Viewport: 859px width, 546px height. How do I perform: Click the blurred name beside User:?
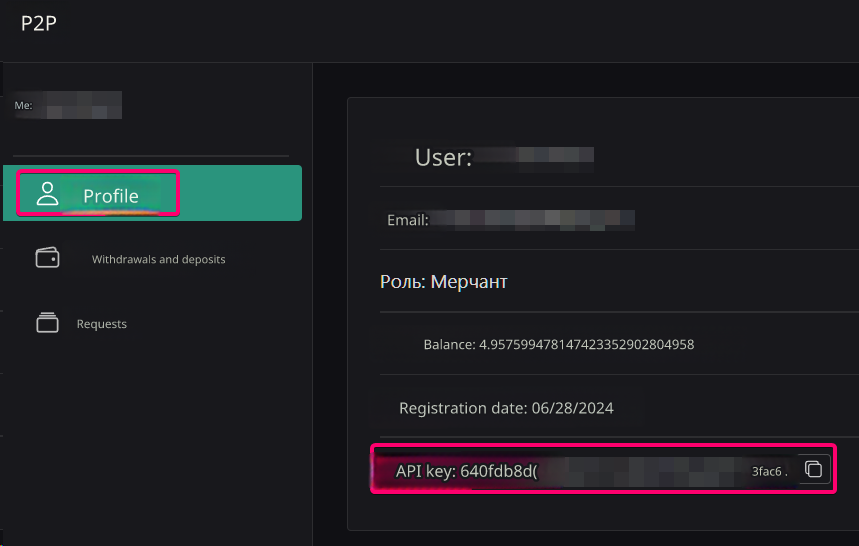point(534,158)
